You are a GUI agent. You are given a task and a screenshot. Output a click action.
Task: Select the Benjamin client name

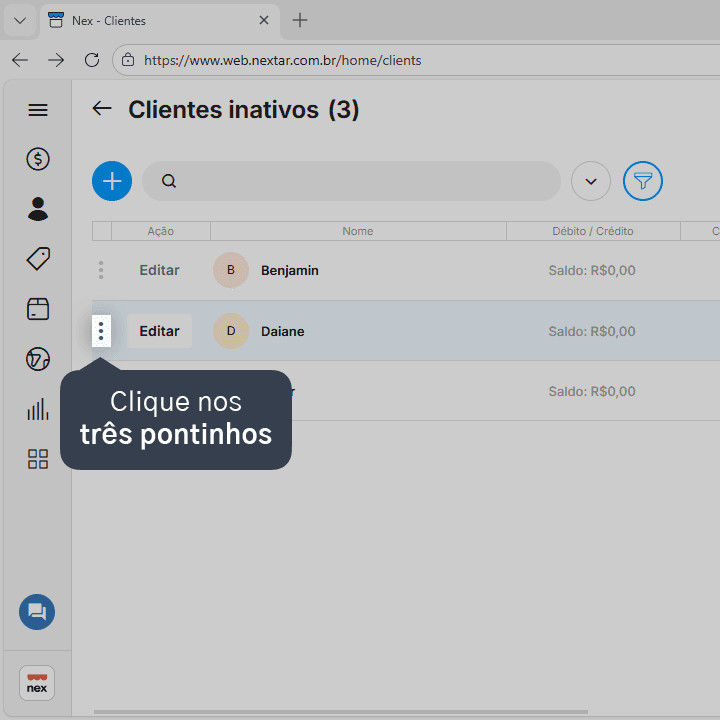pyautogui.click(x=290, y=270)
